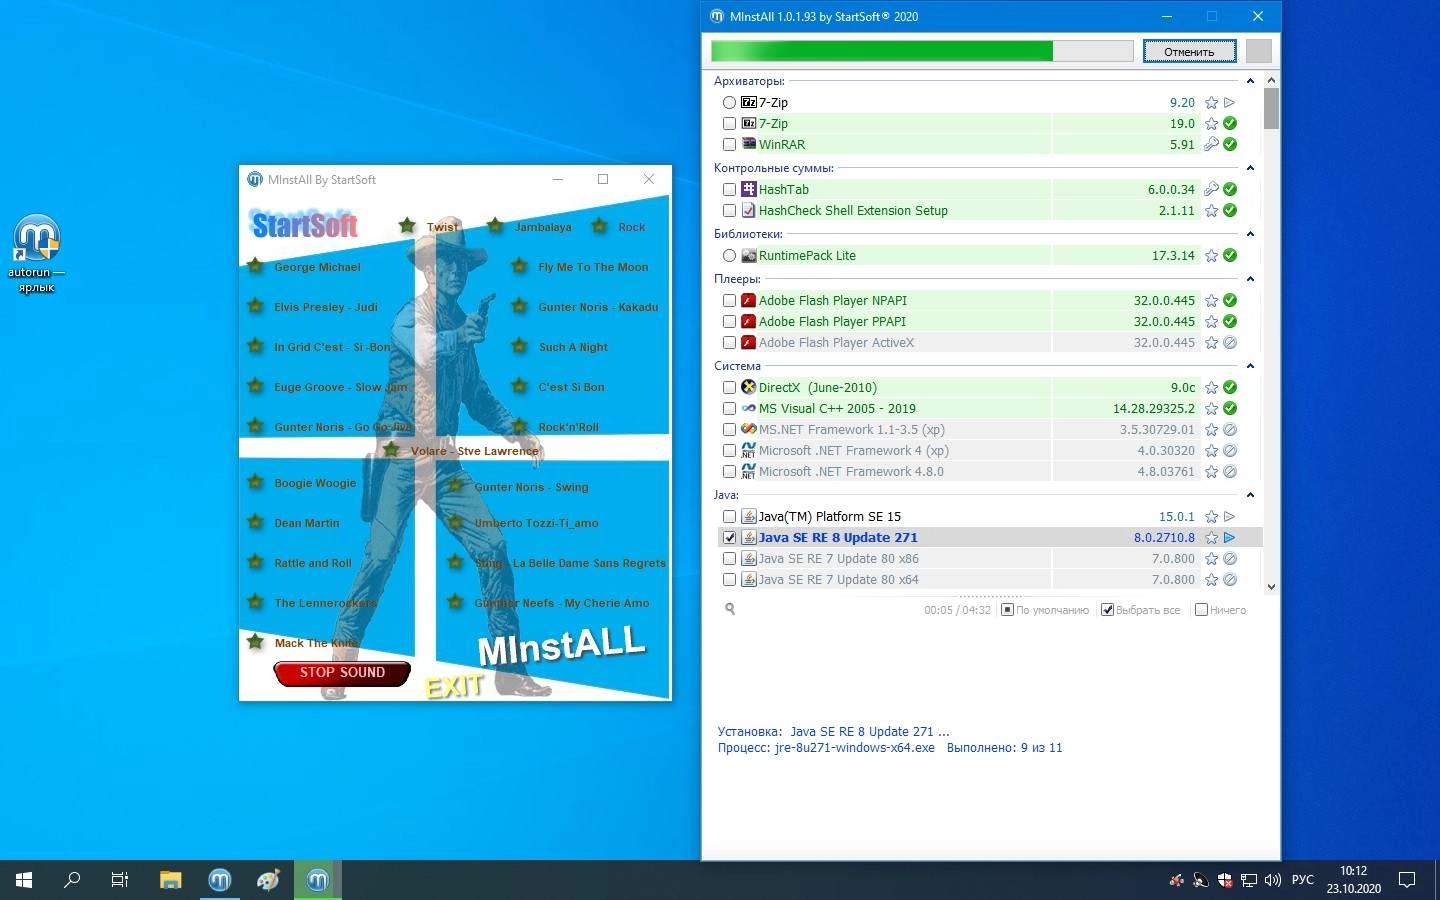This screenshot has height=900, width=1440.
Task: Collapse the Библиотеки section
Action: point(1250,234)
